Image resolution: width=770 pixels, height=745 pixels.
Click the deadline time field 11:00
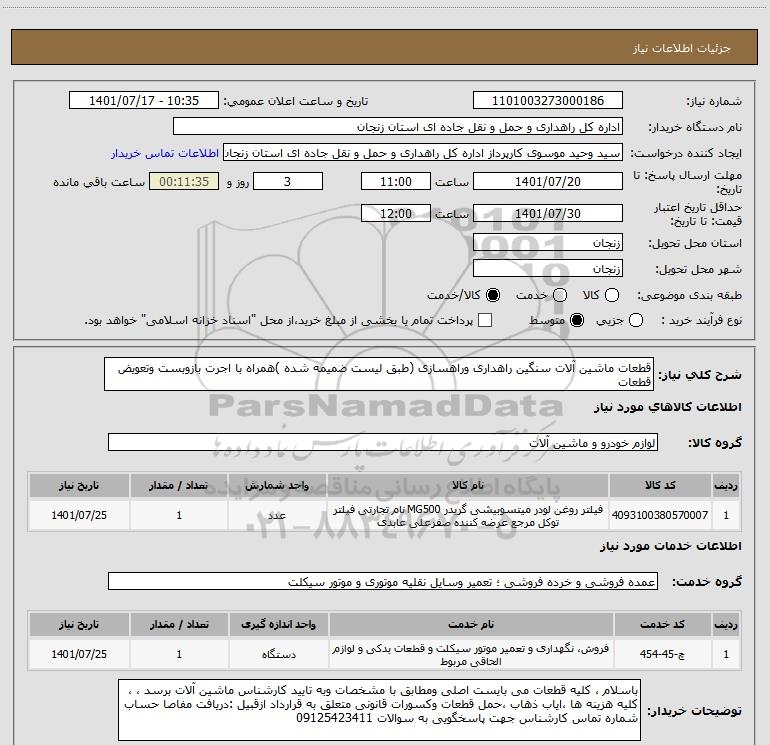396,181
